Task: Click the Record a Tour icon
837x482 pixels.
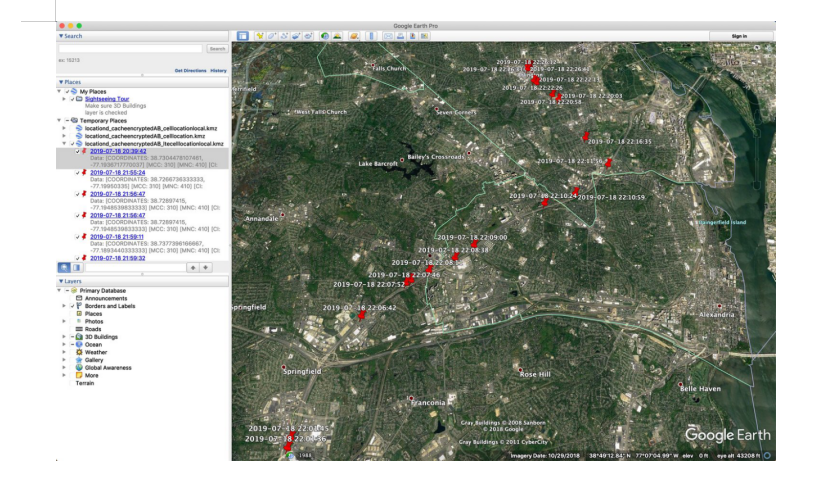Action: 309,36
